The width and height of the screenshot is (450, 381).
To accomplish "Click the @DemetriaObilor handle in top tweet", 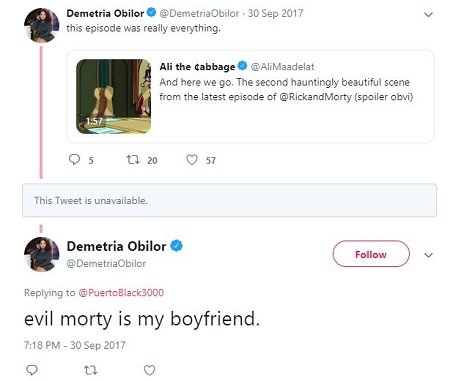I will coord(199,13).
